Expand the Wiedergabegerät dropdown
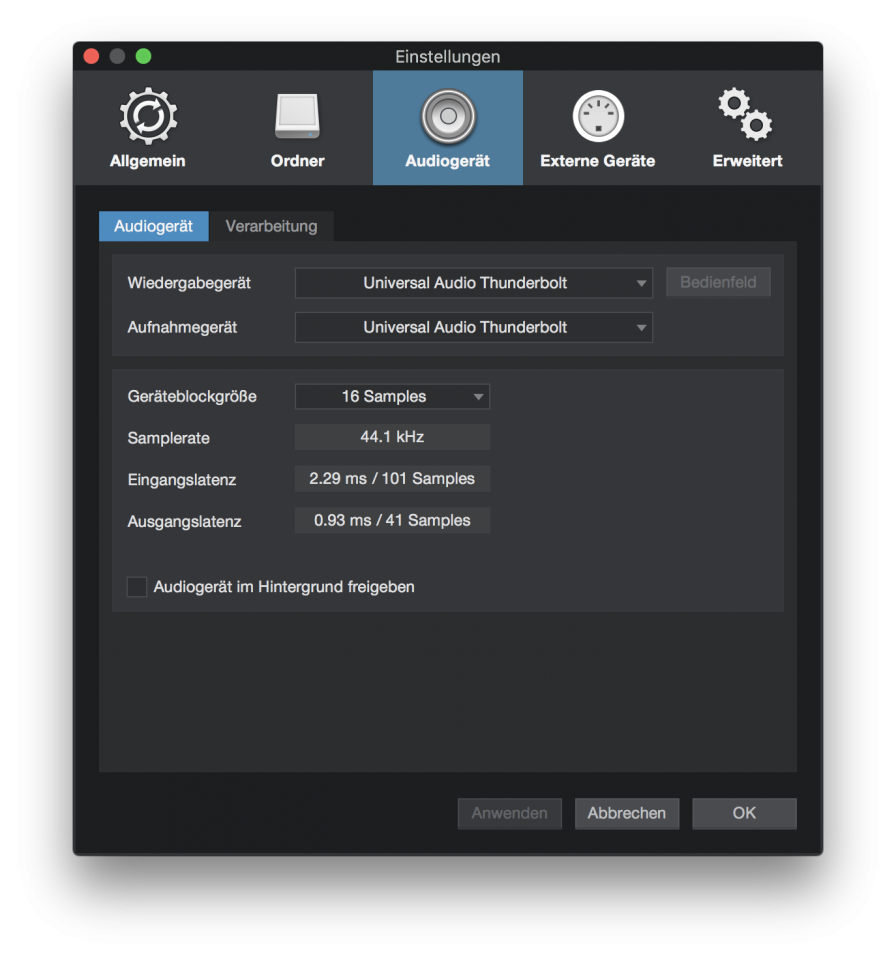The image size is (896, 960). [x=473, y=283]
